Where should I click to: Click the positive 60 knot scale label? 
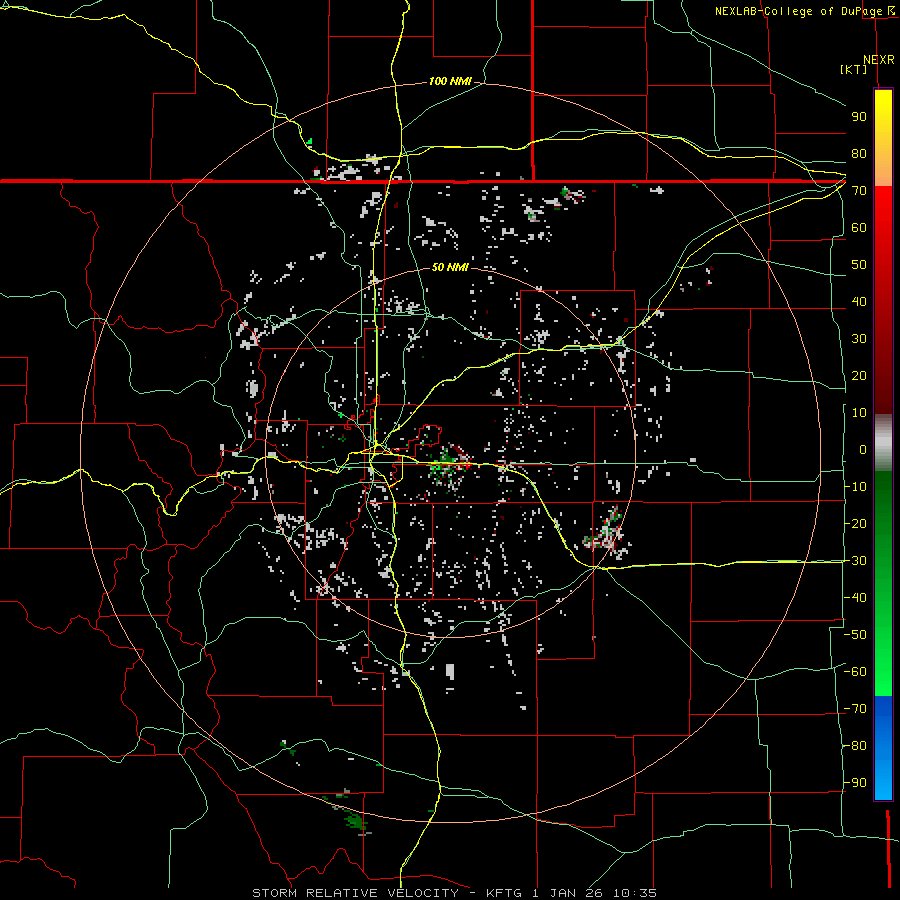click(859, 227)
